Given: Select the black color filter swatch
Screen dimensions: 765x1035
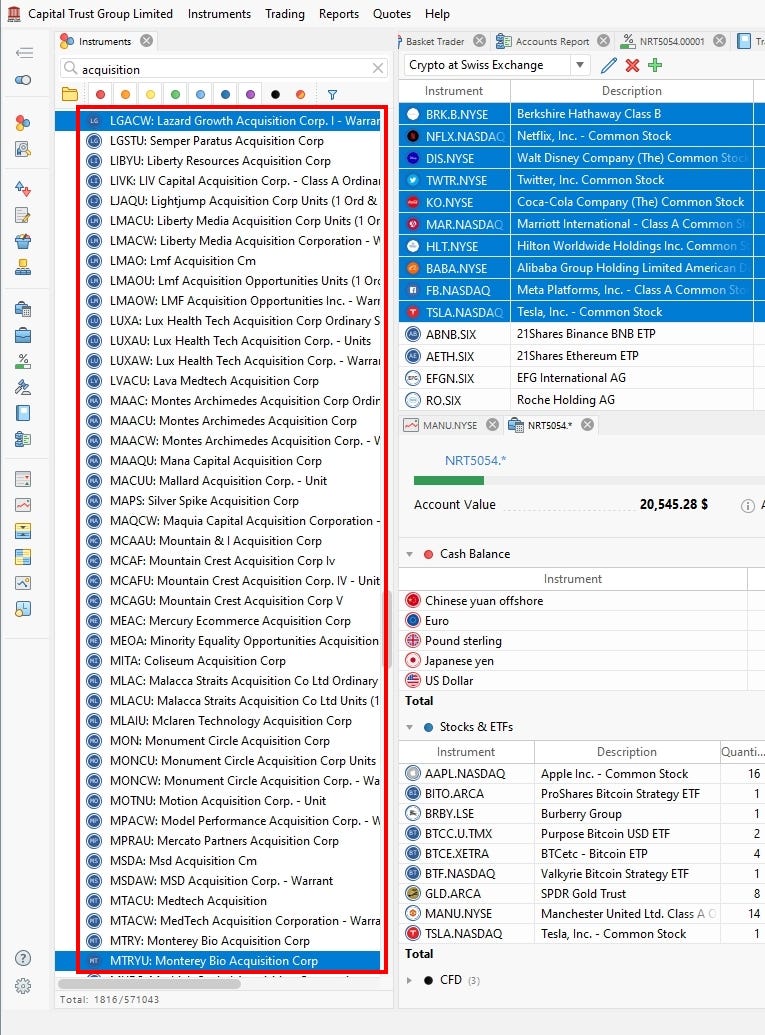Looking at the screenshot, I should pyautogui.click(x=275, y=94).
